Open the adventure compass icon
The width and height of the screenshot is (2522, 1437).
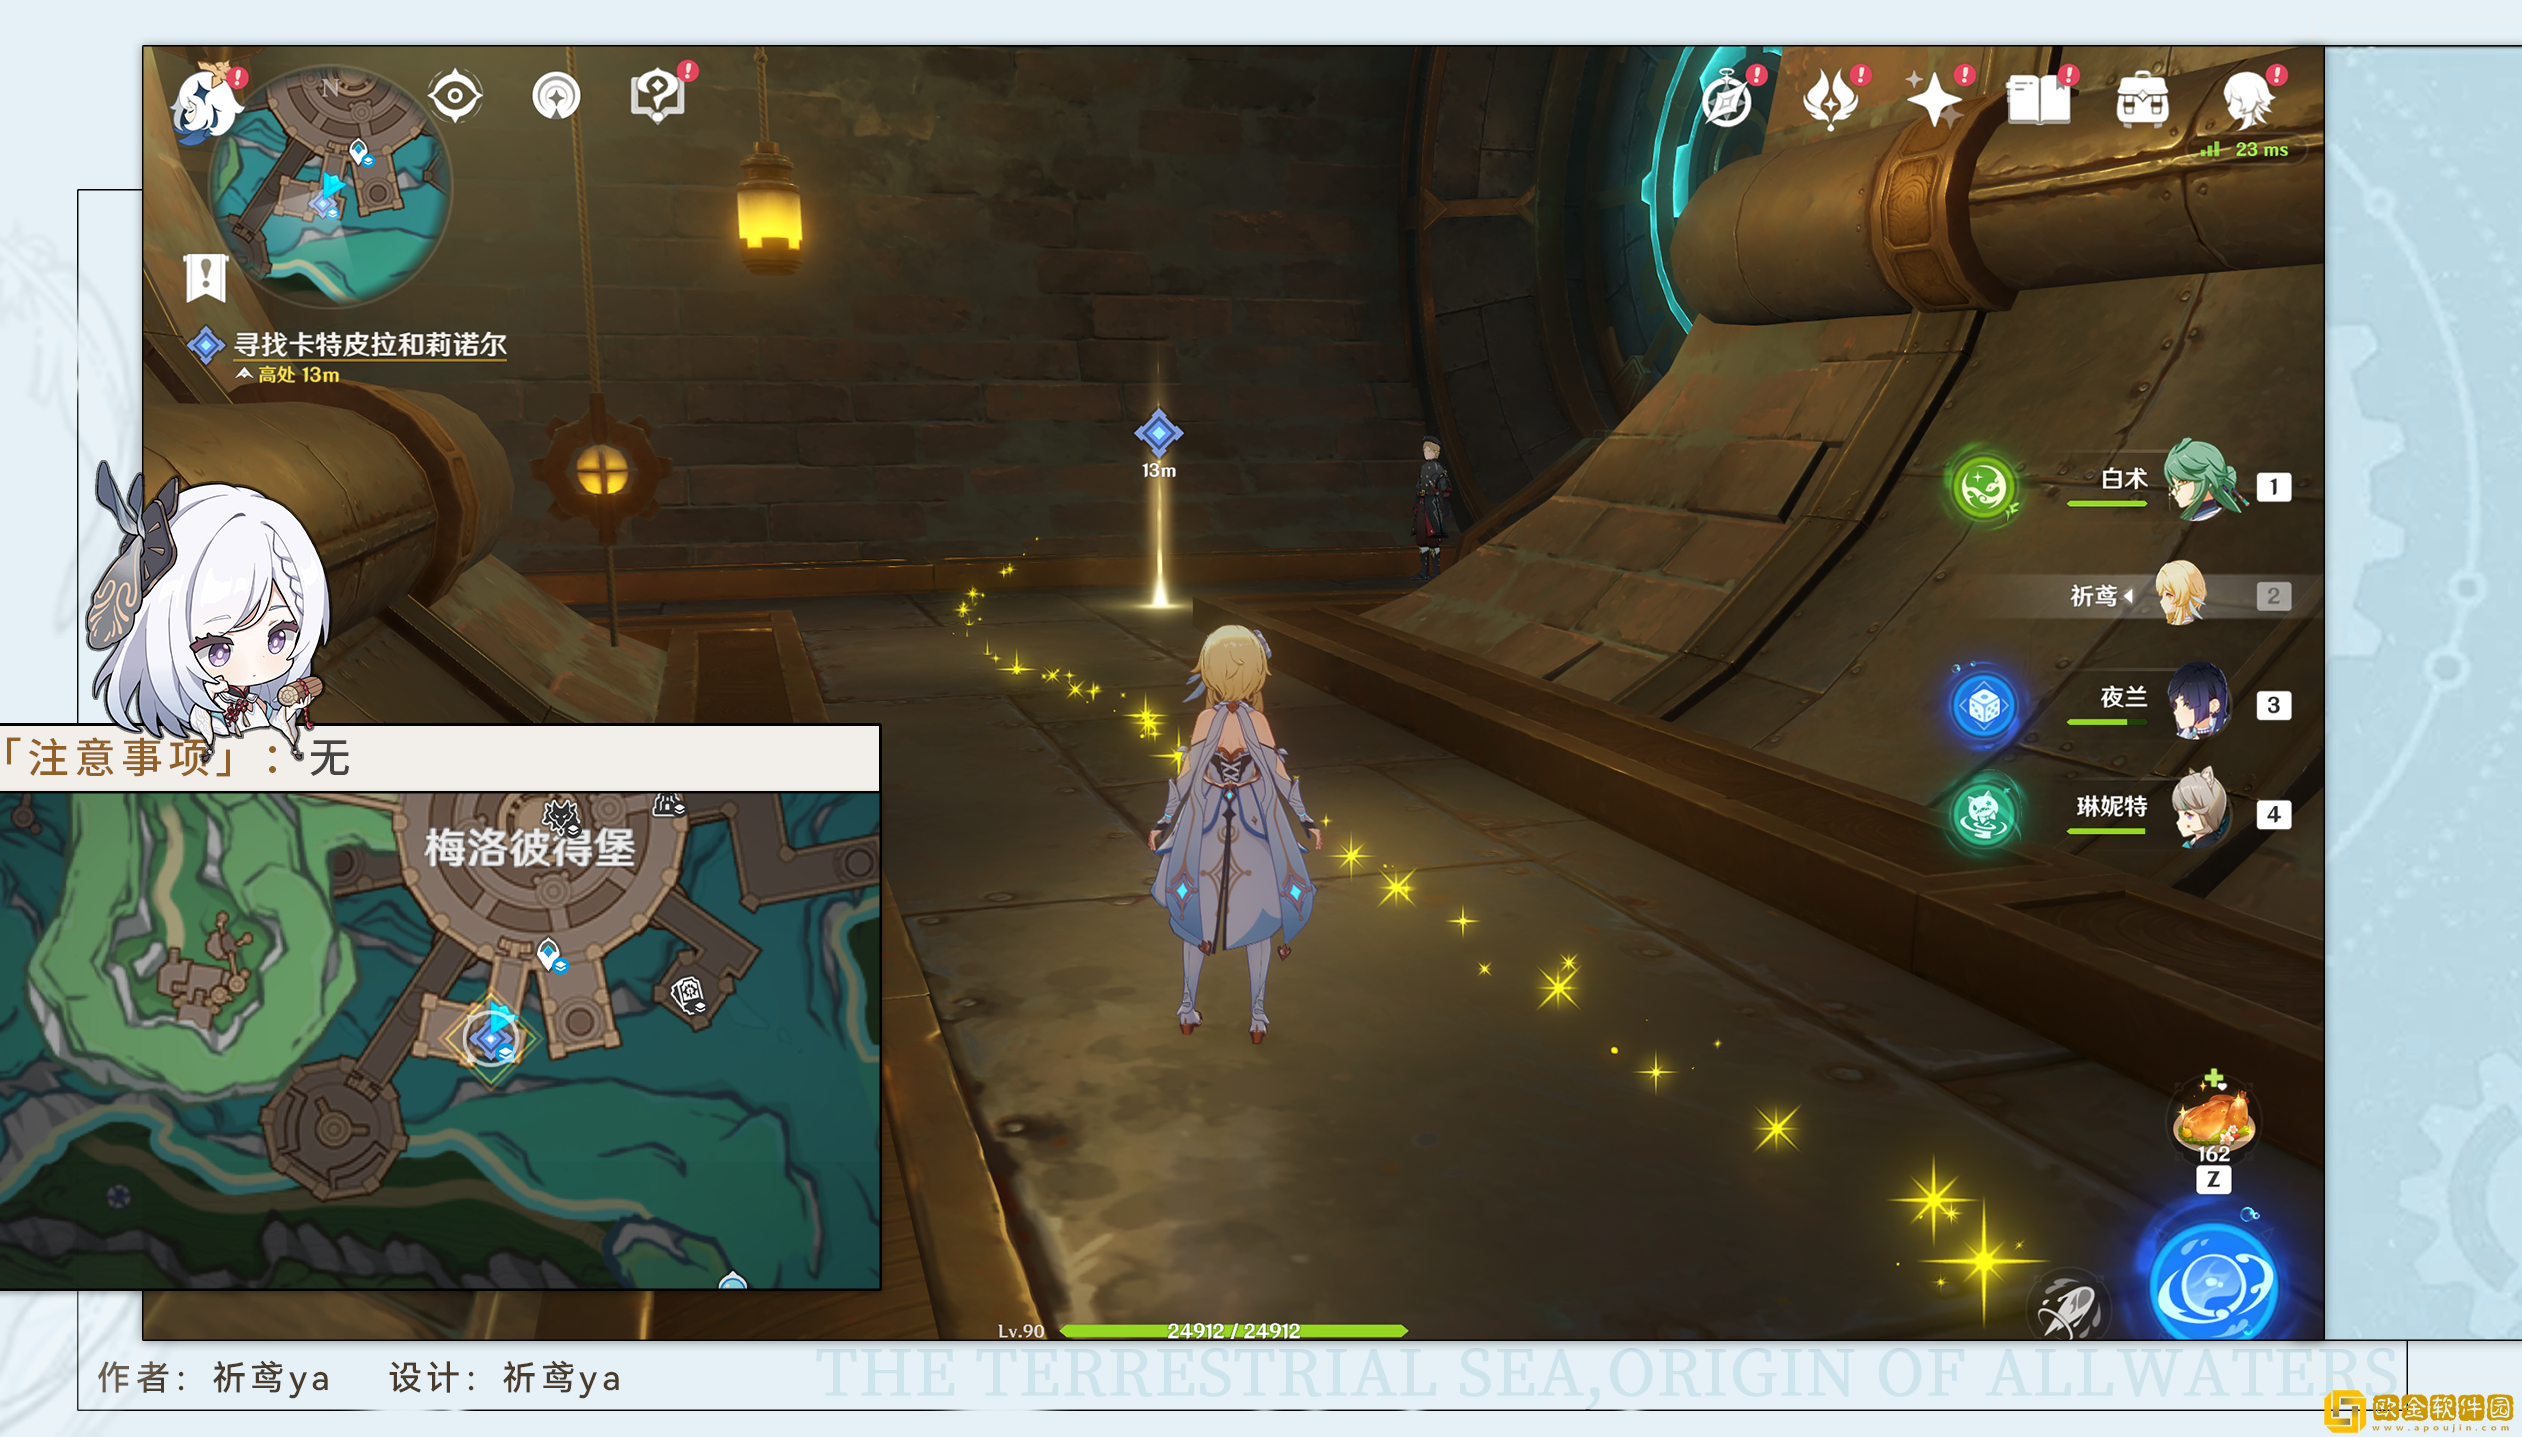(1727, 100)
